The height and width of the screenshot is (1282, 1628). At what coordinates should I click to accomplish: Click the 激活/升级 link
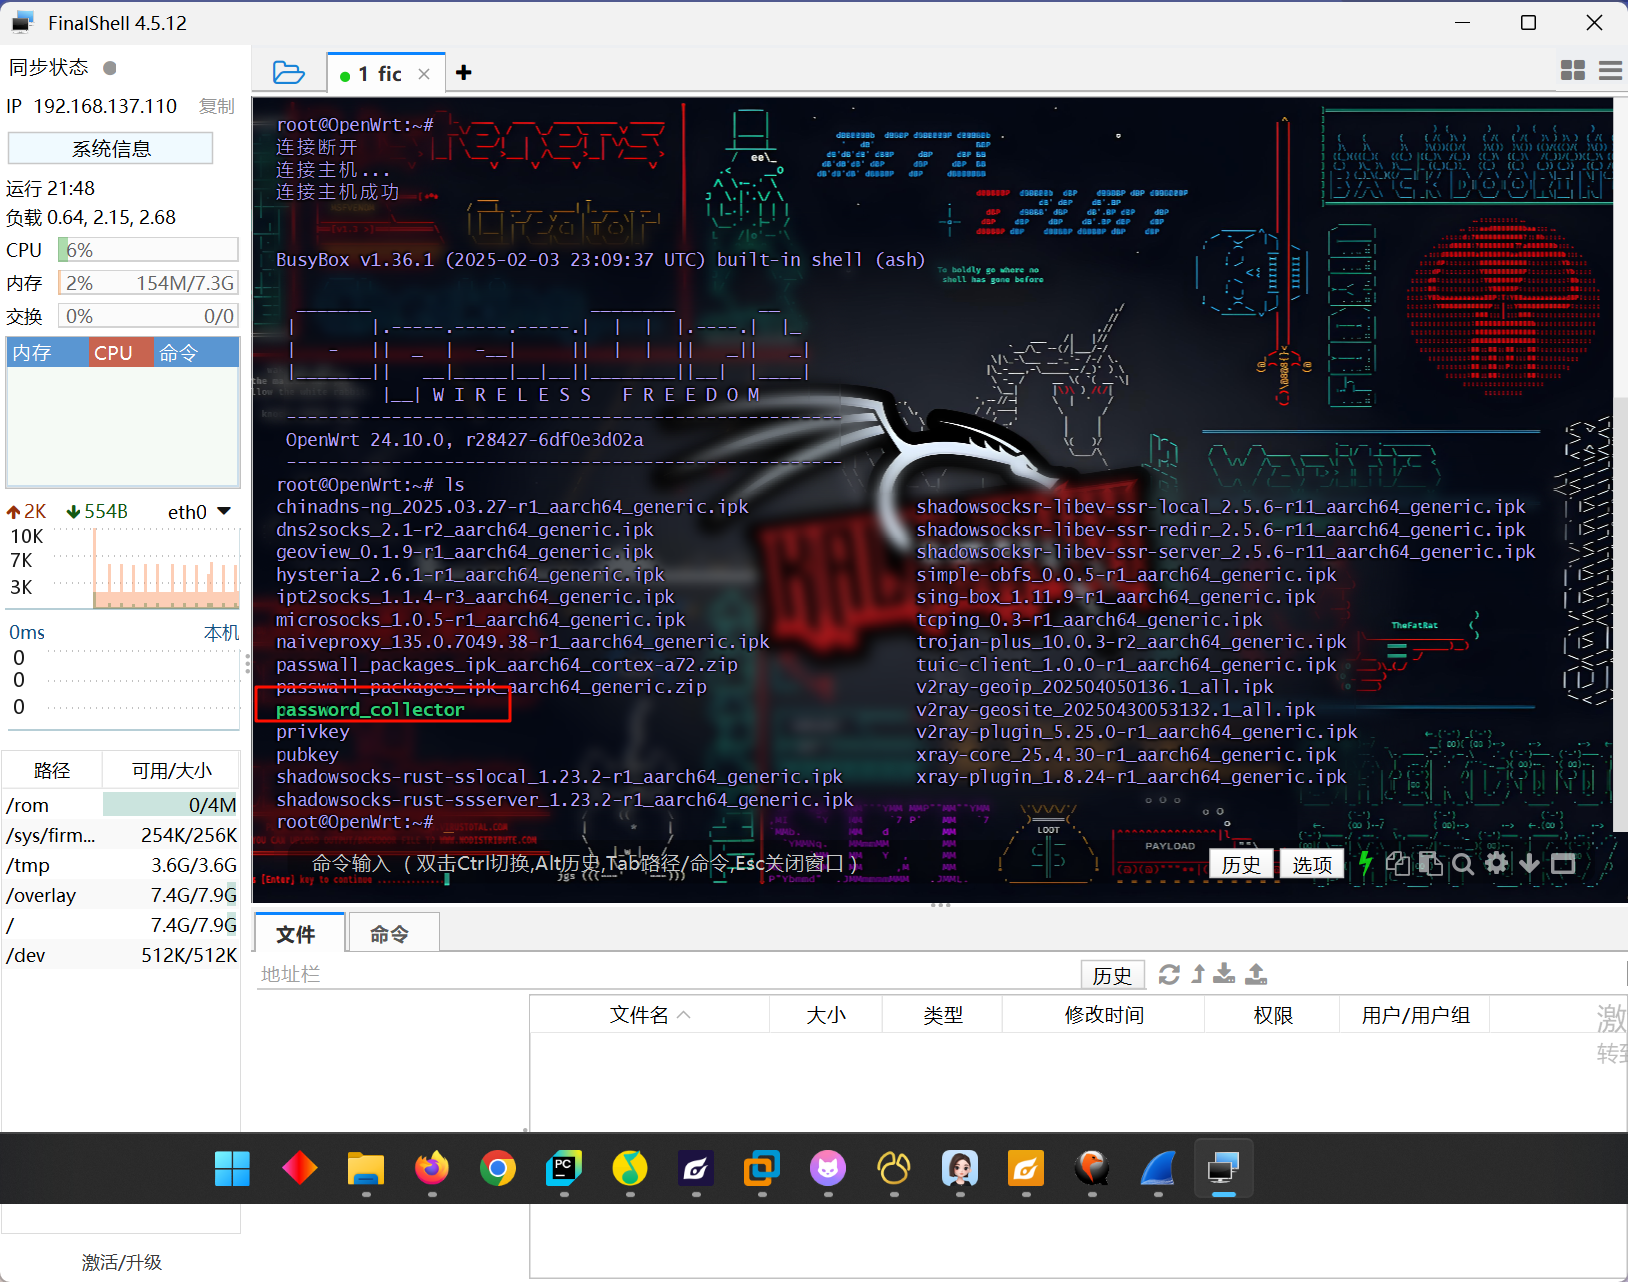(x=121, y=1262)
